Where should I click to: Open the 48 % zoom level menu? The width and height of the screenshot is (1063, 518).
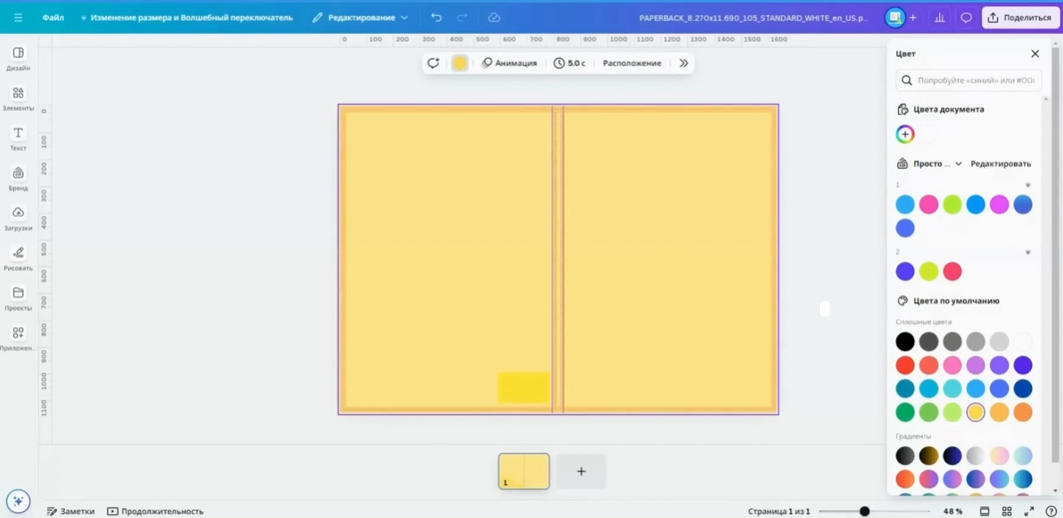pos(952,511)
